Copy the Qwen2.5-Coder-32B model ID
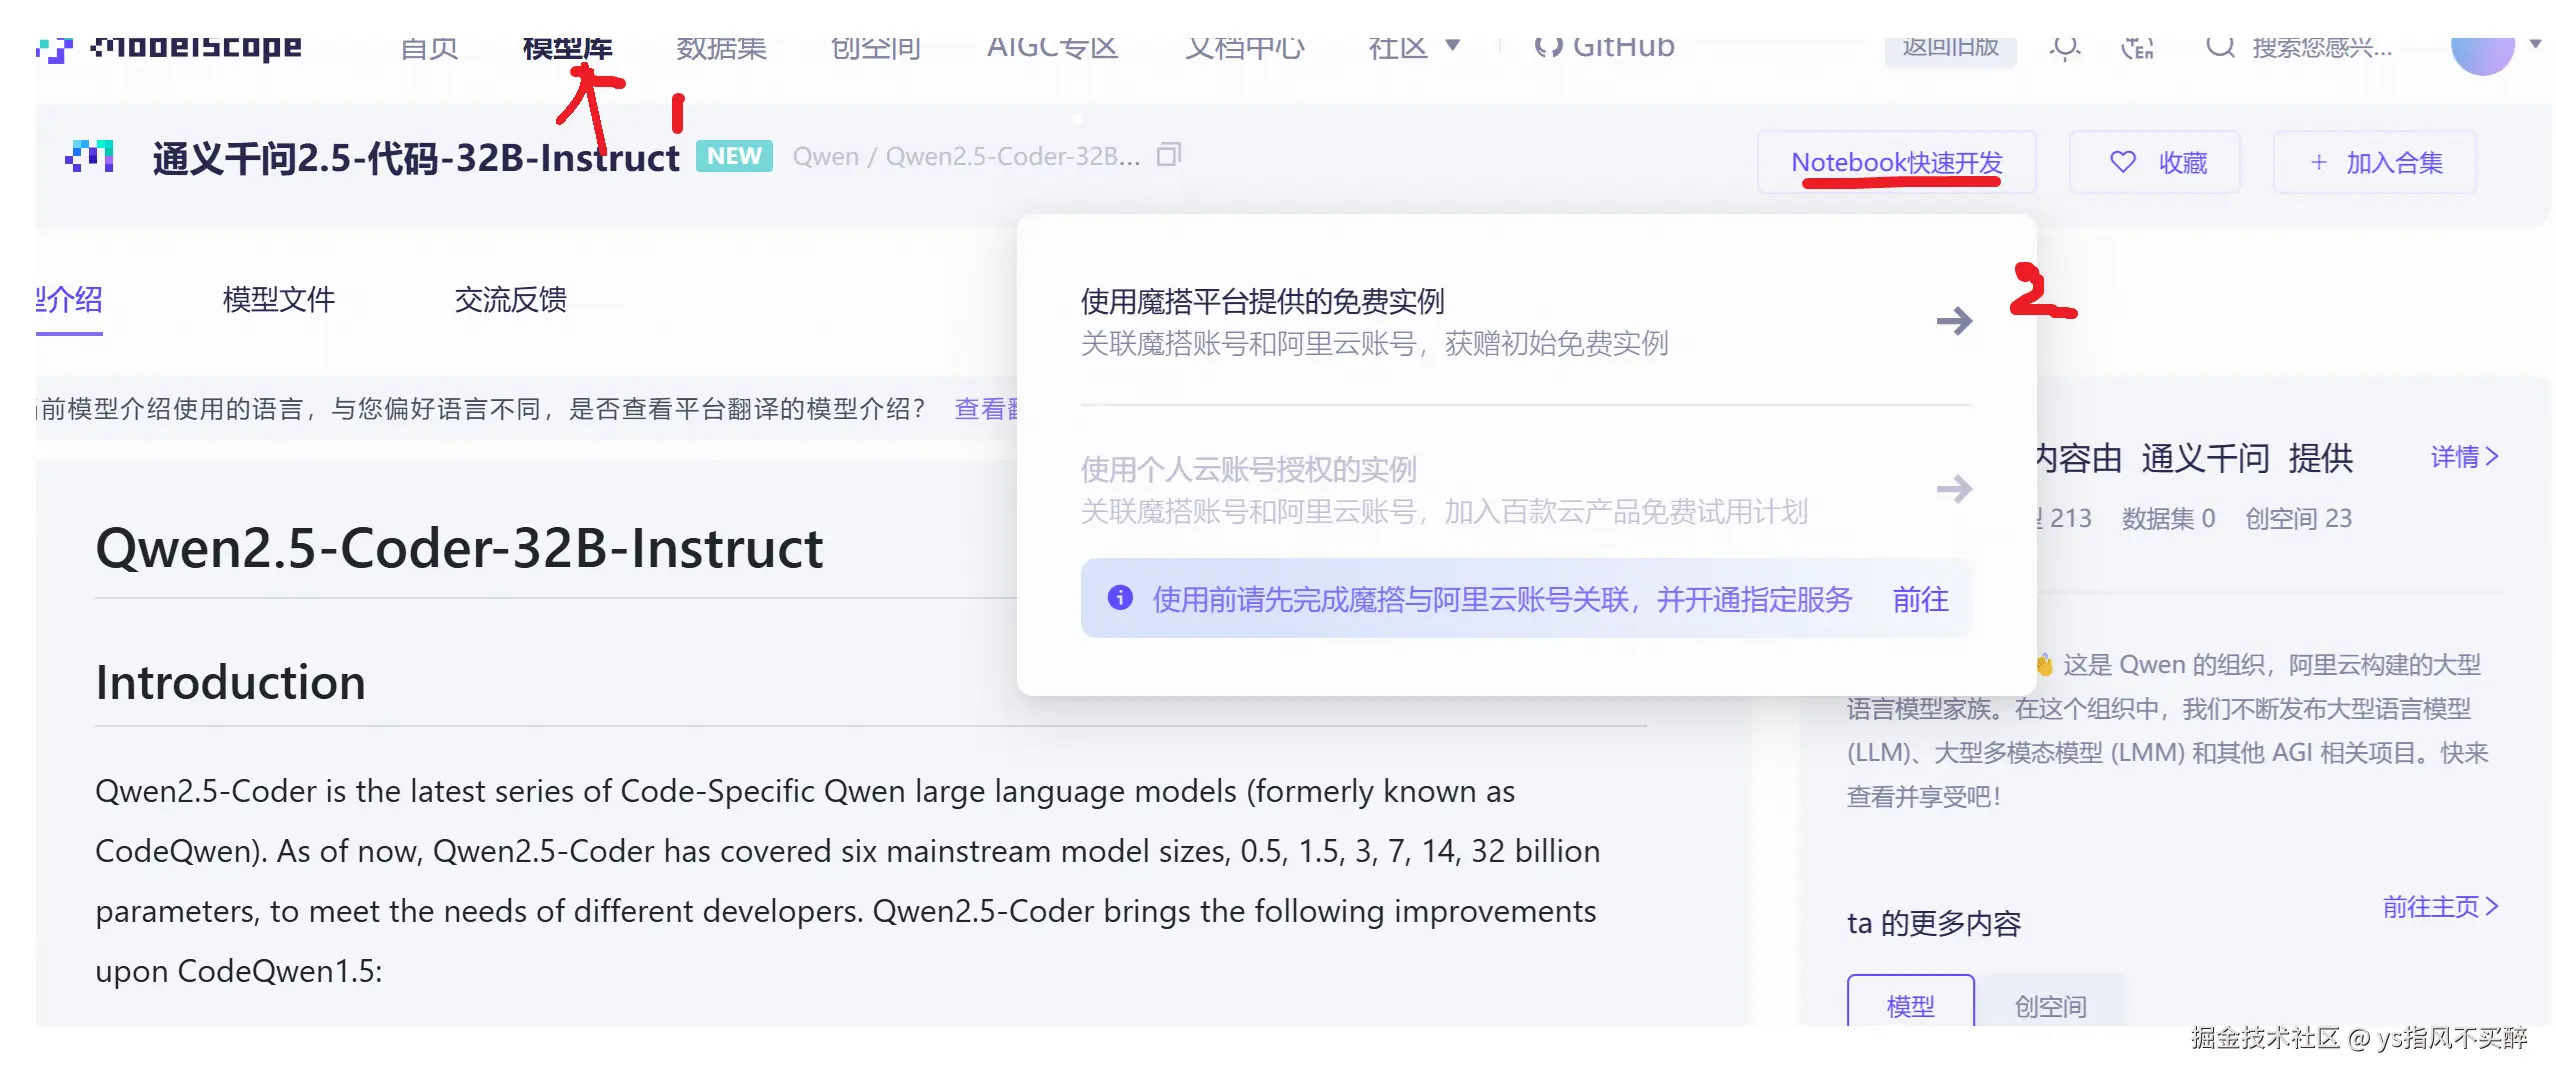The height and width of the screenshot is (1081, 2556). tap(1168, 155)
